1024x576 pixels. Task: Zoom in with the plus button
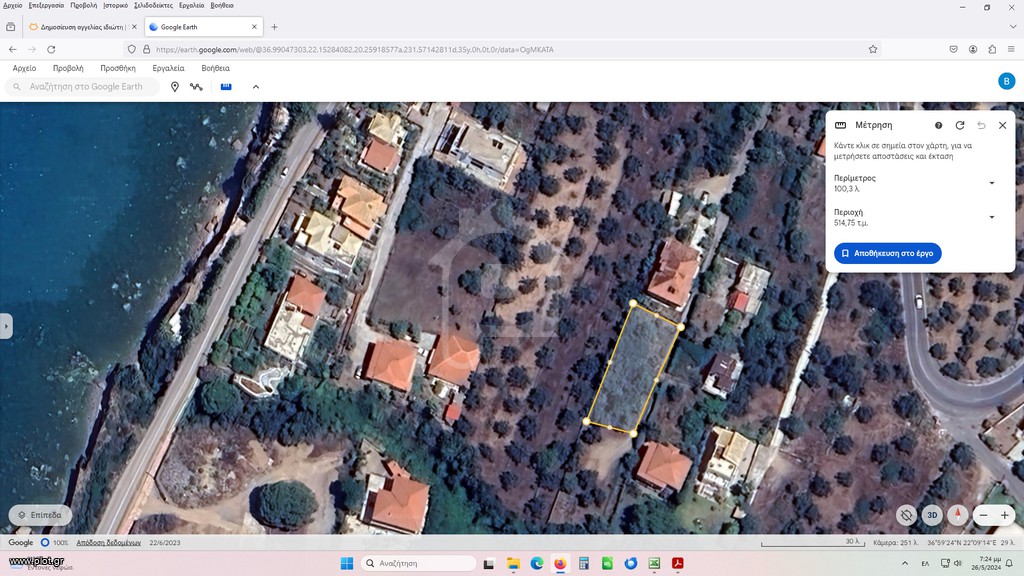[1004, 515]
